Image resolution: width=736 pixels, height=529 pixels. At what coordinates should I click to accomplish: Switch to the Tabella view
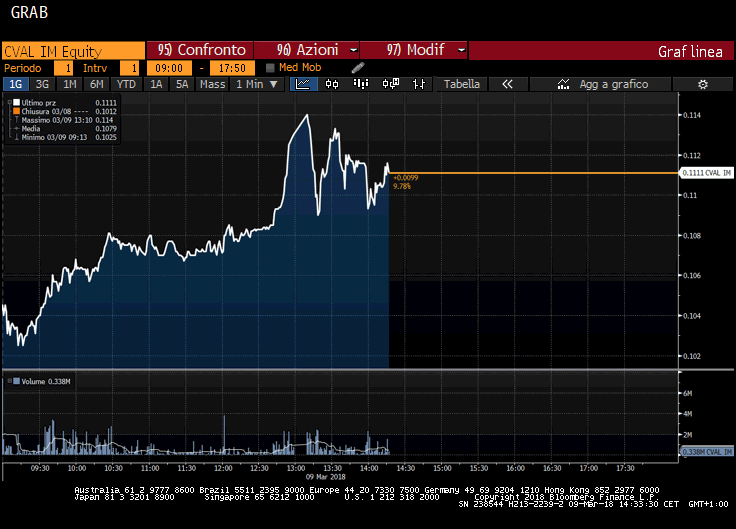point(461,85)
